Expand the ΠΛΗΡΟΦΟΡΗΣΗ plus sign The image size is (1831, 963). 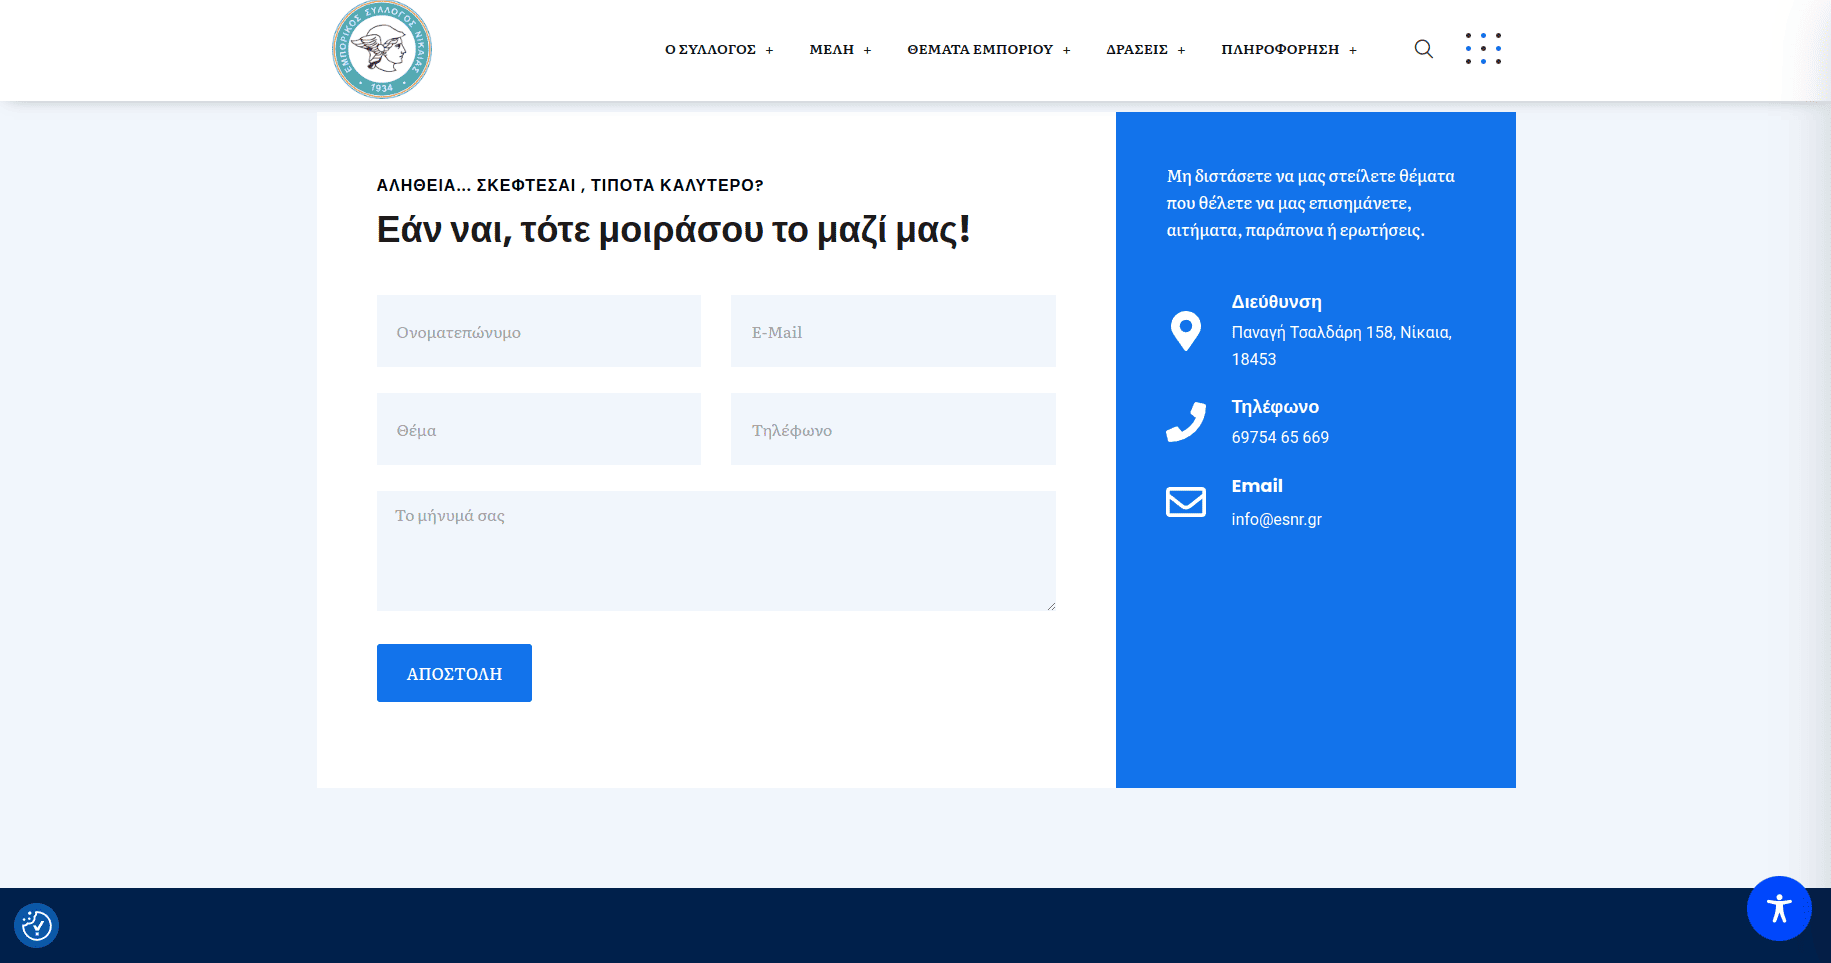pyautogui.click(x=1353, y=50)
